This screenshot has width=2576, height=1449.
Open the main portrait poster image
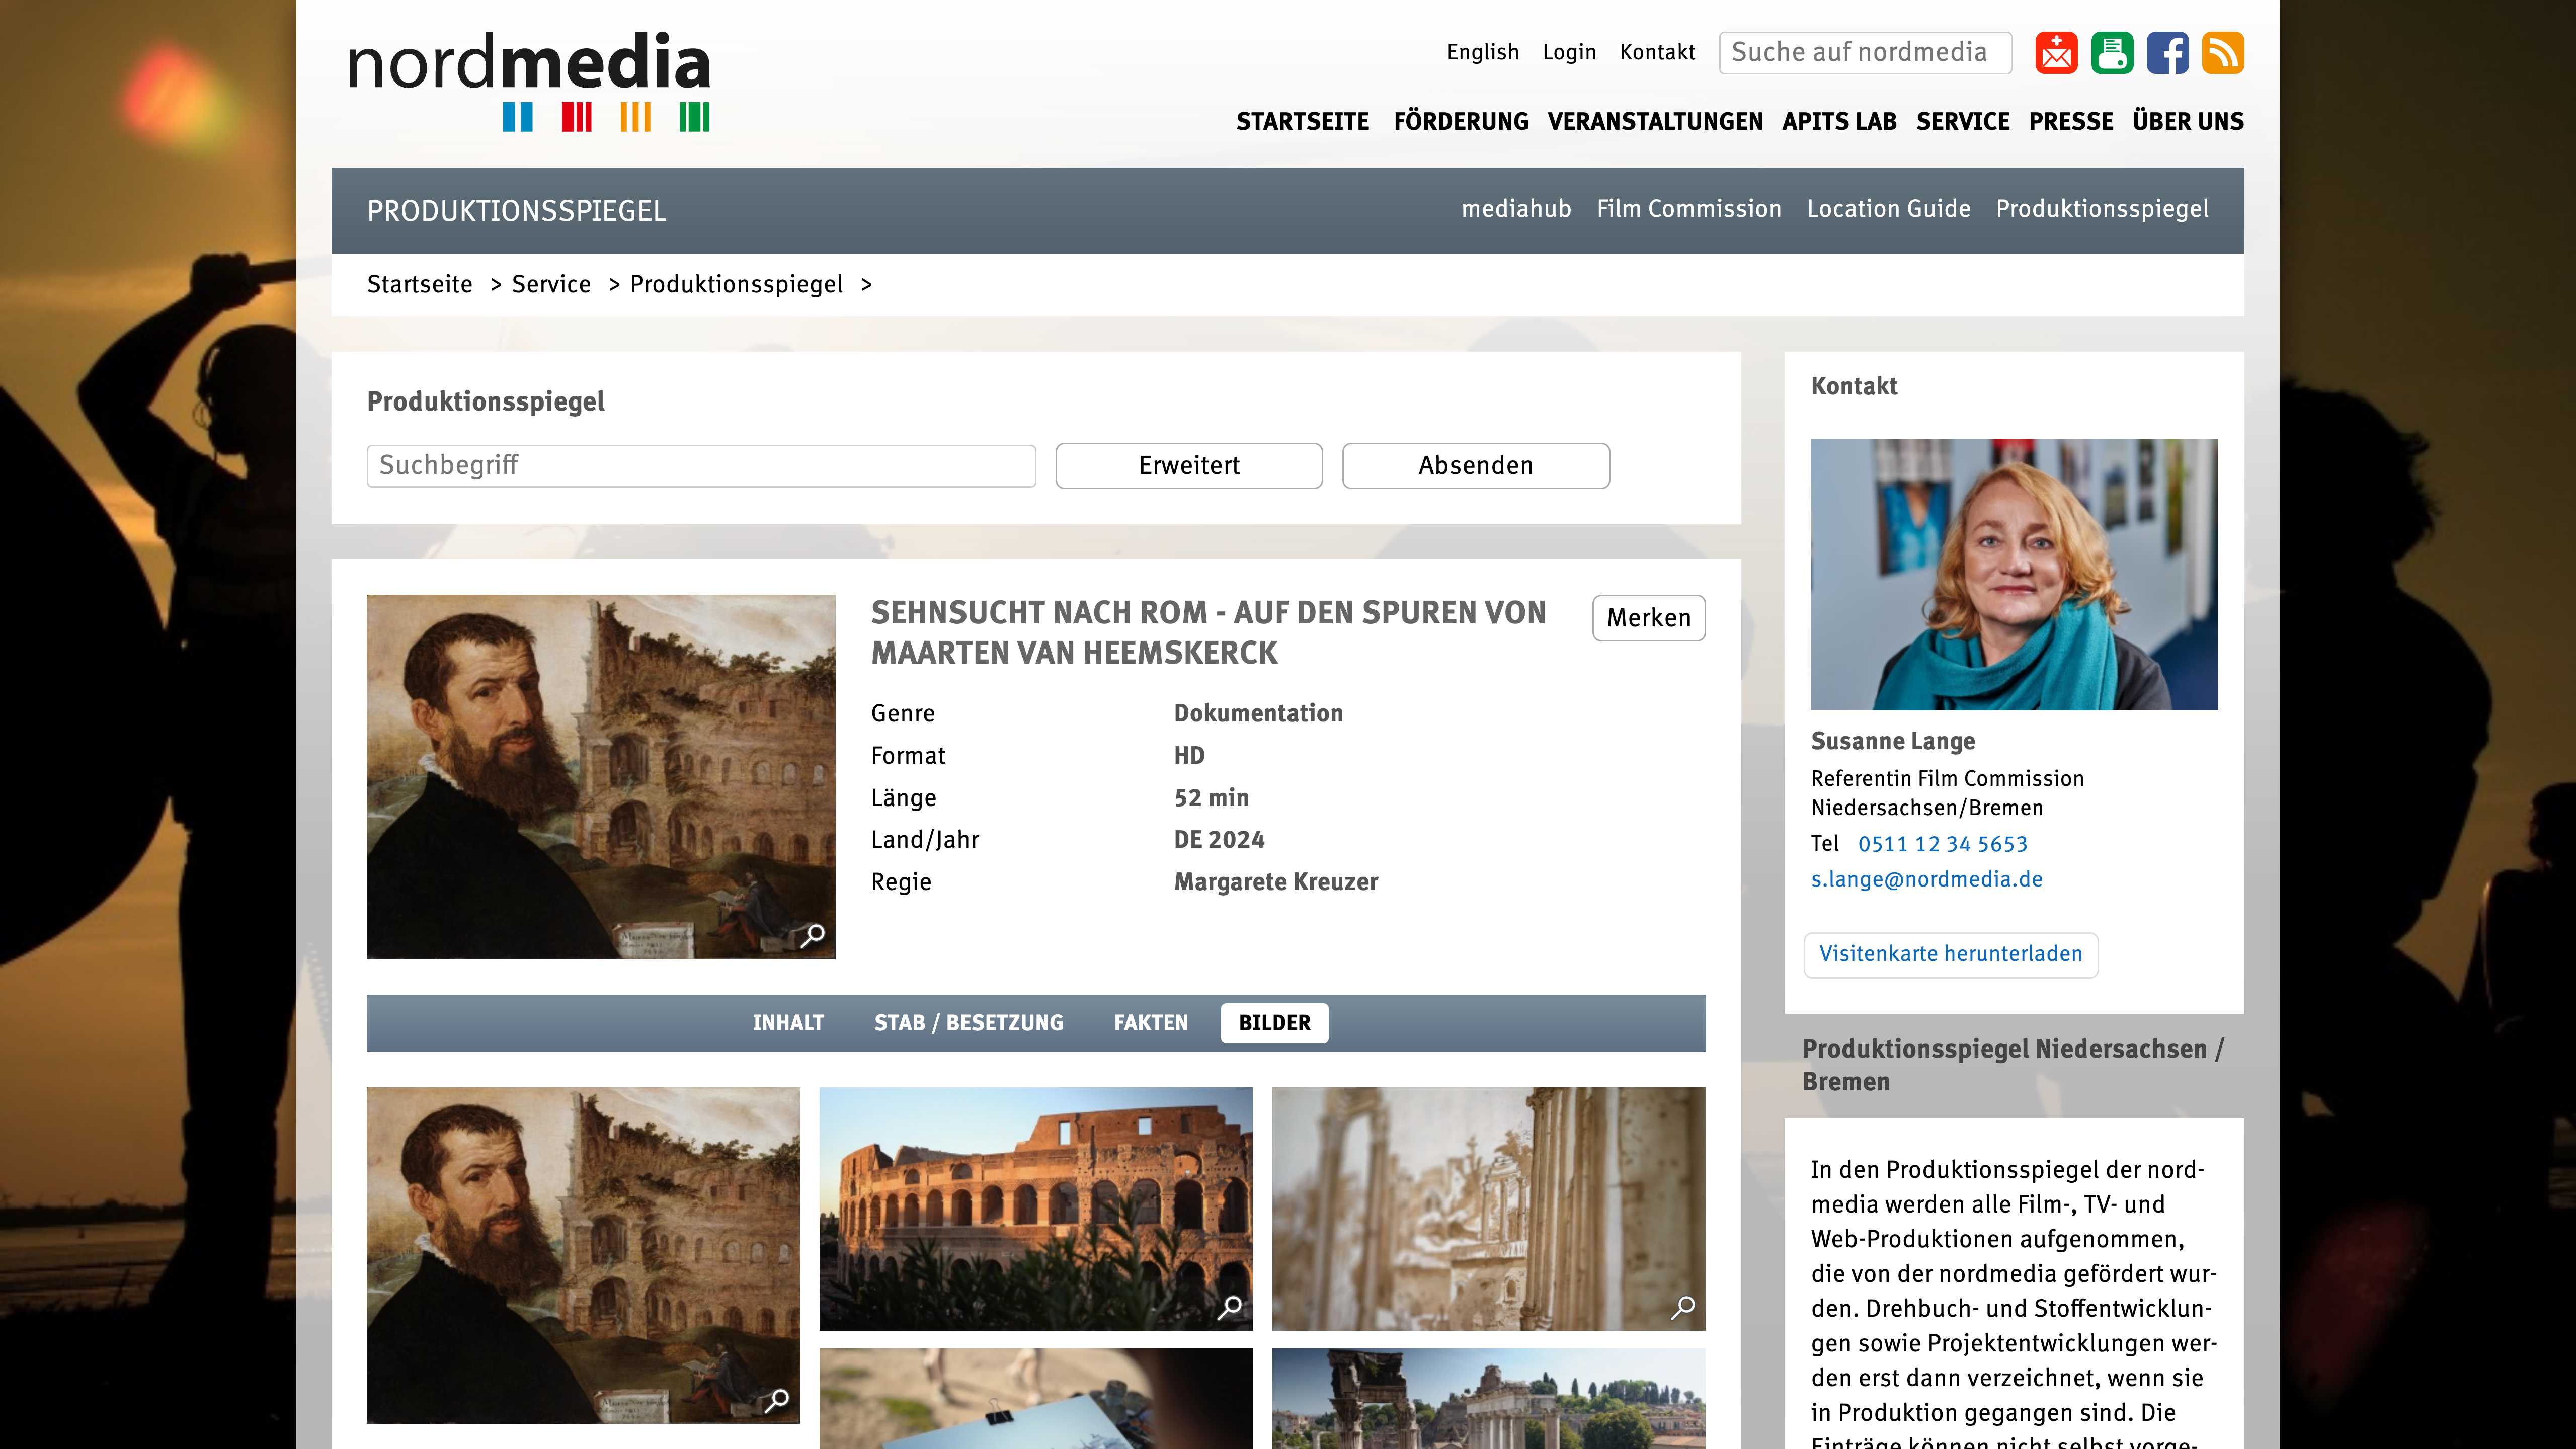(x=601, y=777)
